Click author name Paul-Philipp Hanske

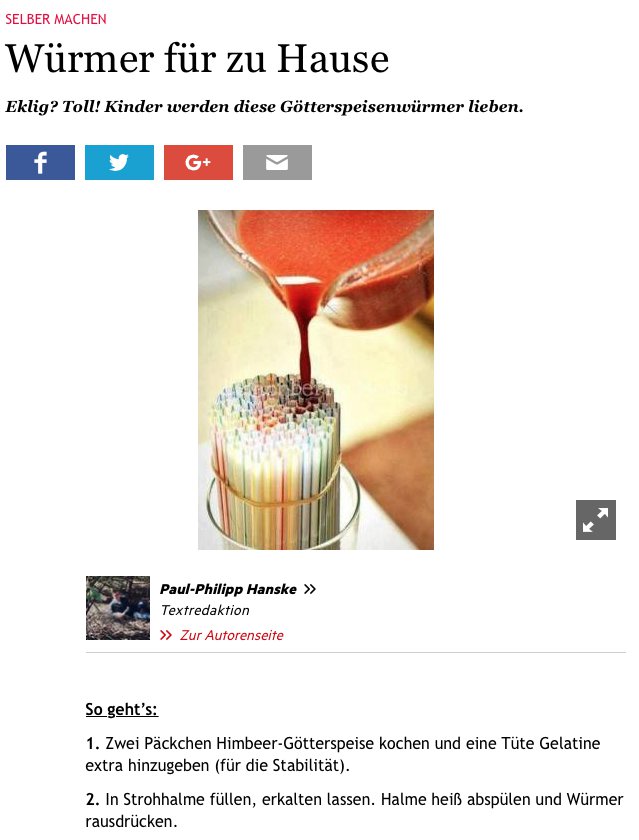pos(228,589)
